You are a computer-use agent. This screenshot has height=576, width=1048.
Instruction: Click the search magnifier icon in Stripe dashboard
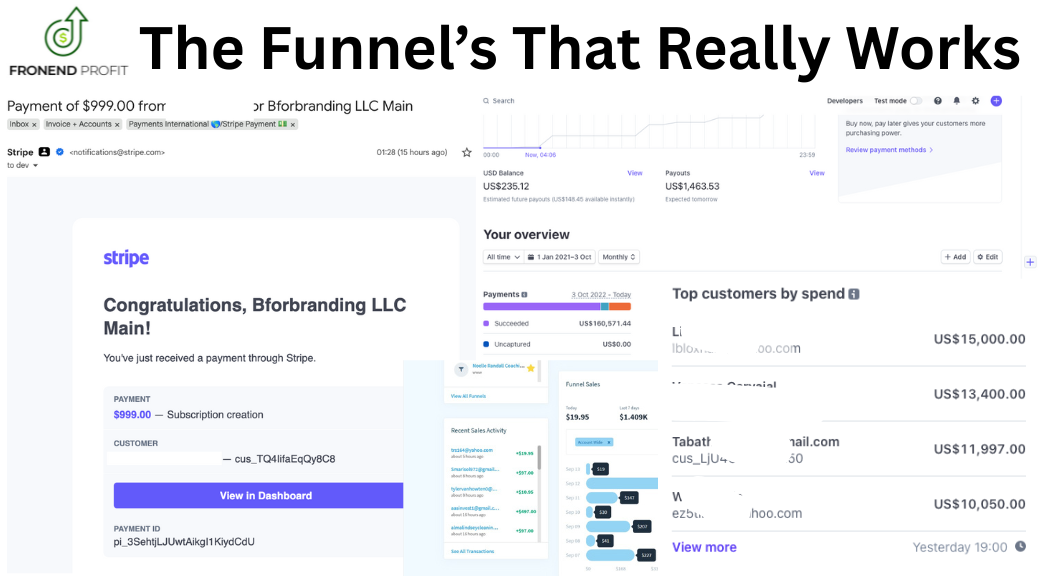(486, 101)
